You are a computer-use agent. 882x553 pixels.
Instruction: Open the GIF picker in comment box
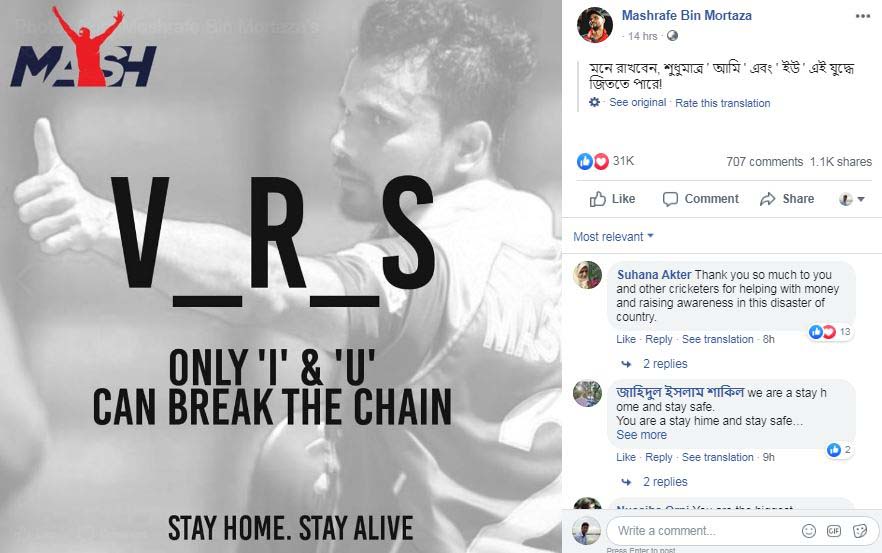tap(834, 530)
